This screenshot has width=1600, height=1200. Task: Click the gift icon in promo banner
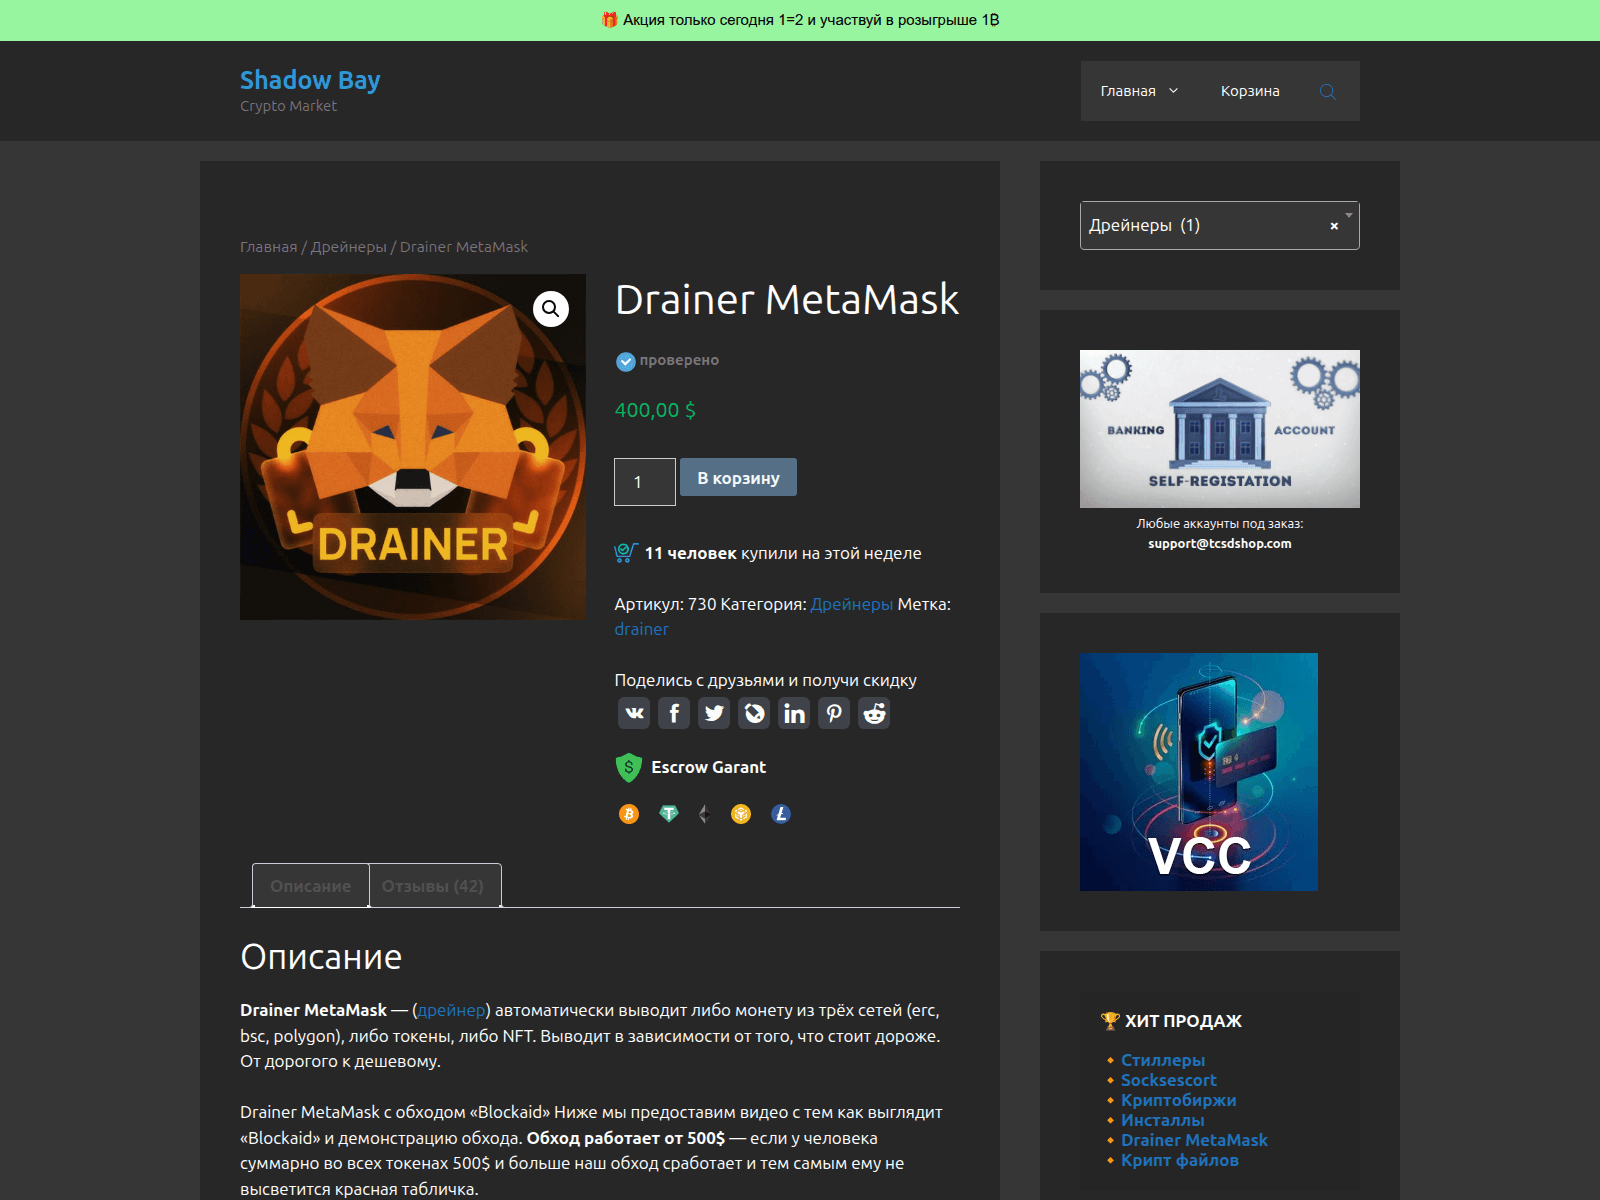(609, 19)
